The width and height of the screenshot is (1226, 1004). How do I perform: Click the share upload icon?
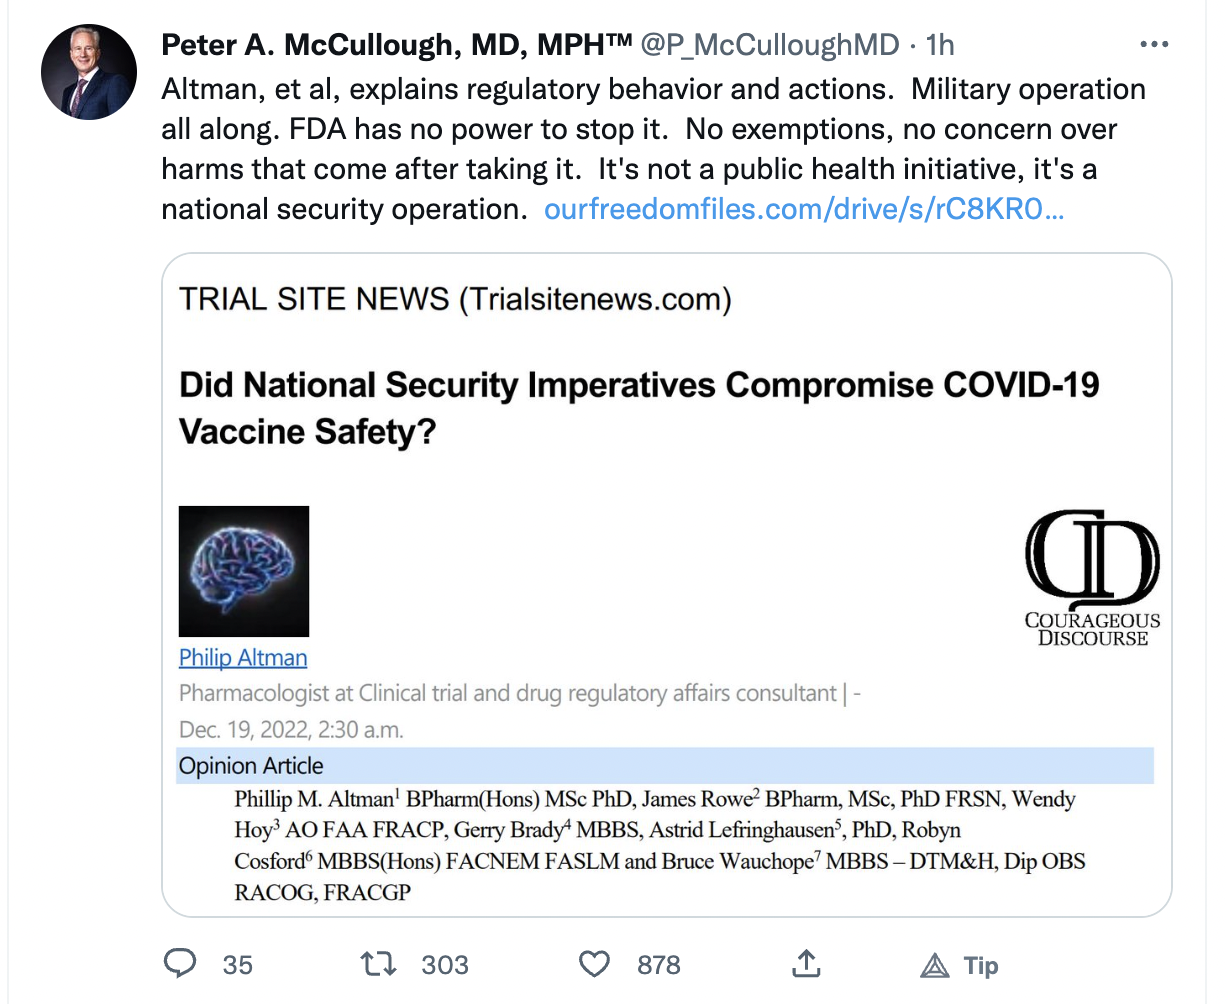tap(806, 964)
